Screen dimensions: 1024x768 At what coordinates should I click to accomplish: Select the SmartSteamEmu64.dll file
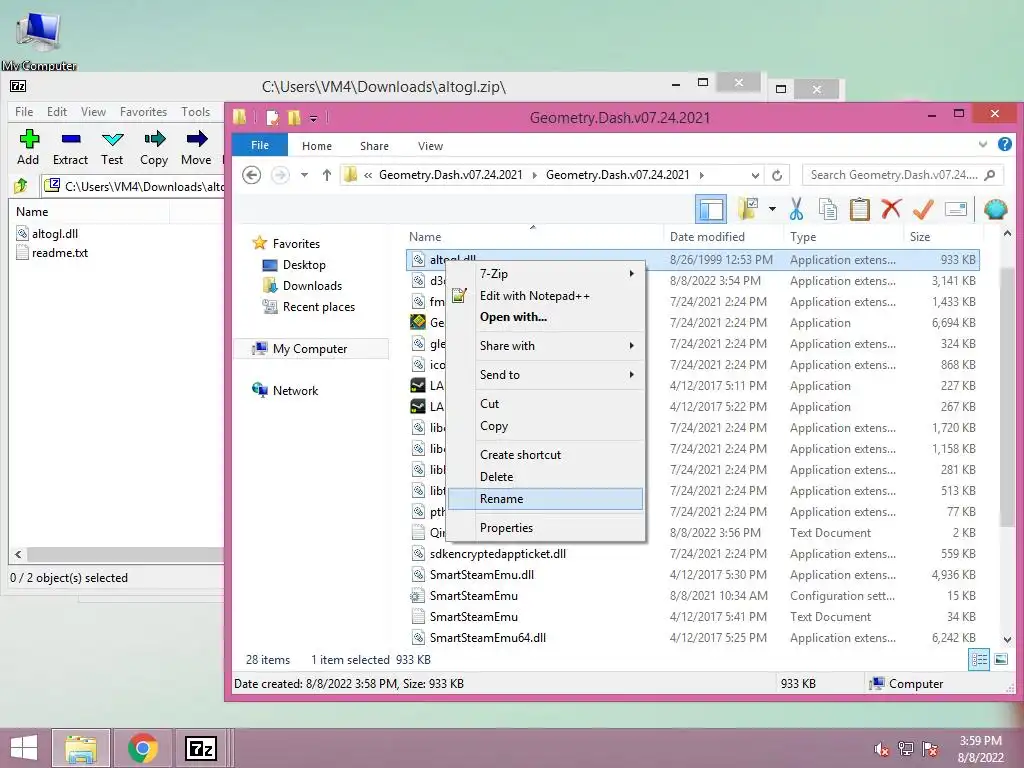[x=488, y=638]
